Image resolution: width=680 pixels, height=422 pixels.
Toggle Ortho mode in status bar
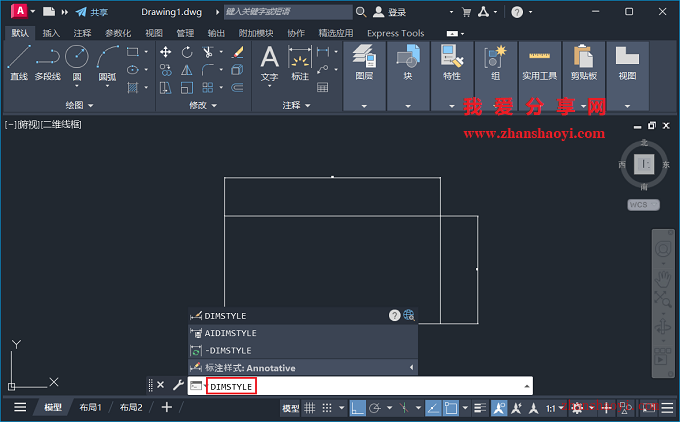357,408
